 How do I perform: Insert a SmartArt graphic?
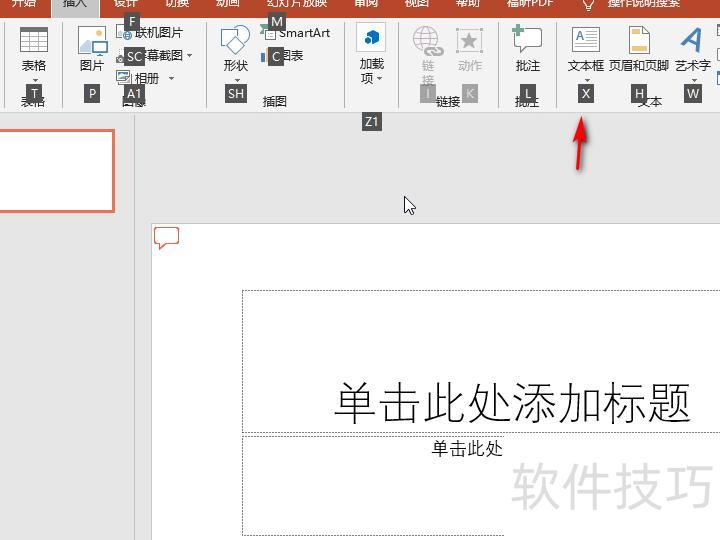tap(296, 33)
